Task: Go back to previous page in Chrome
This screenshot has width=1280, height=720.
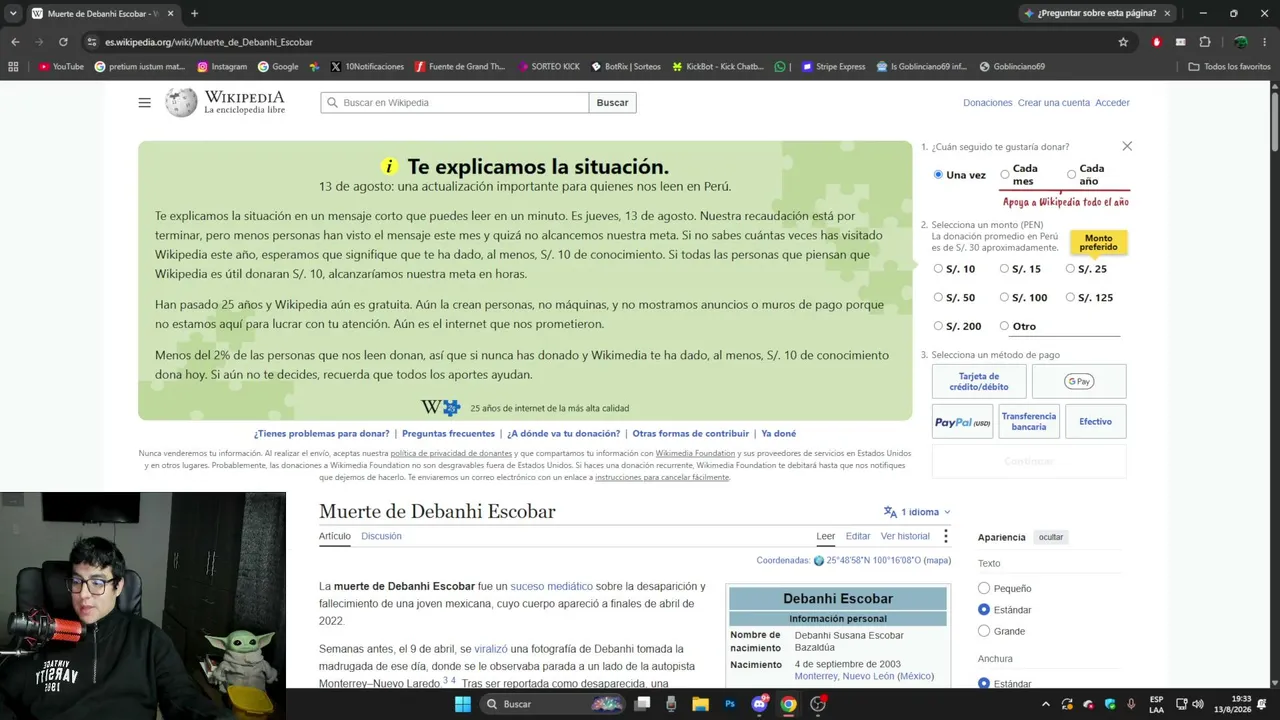Action: click(x=15, y=42)
